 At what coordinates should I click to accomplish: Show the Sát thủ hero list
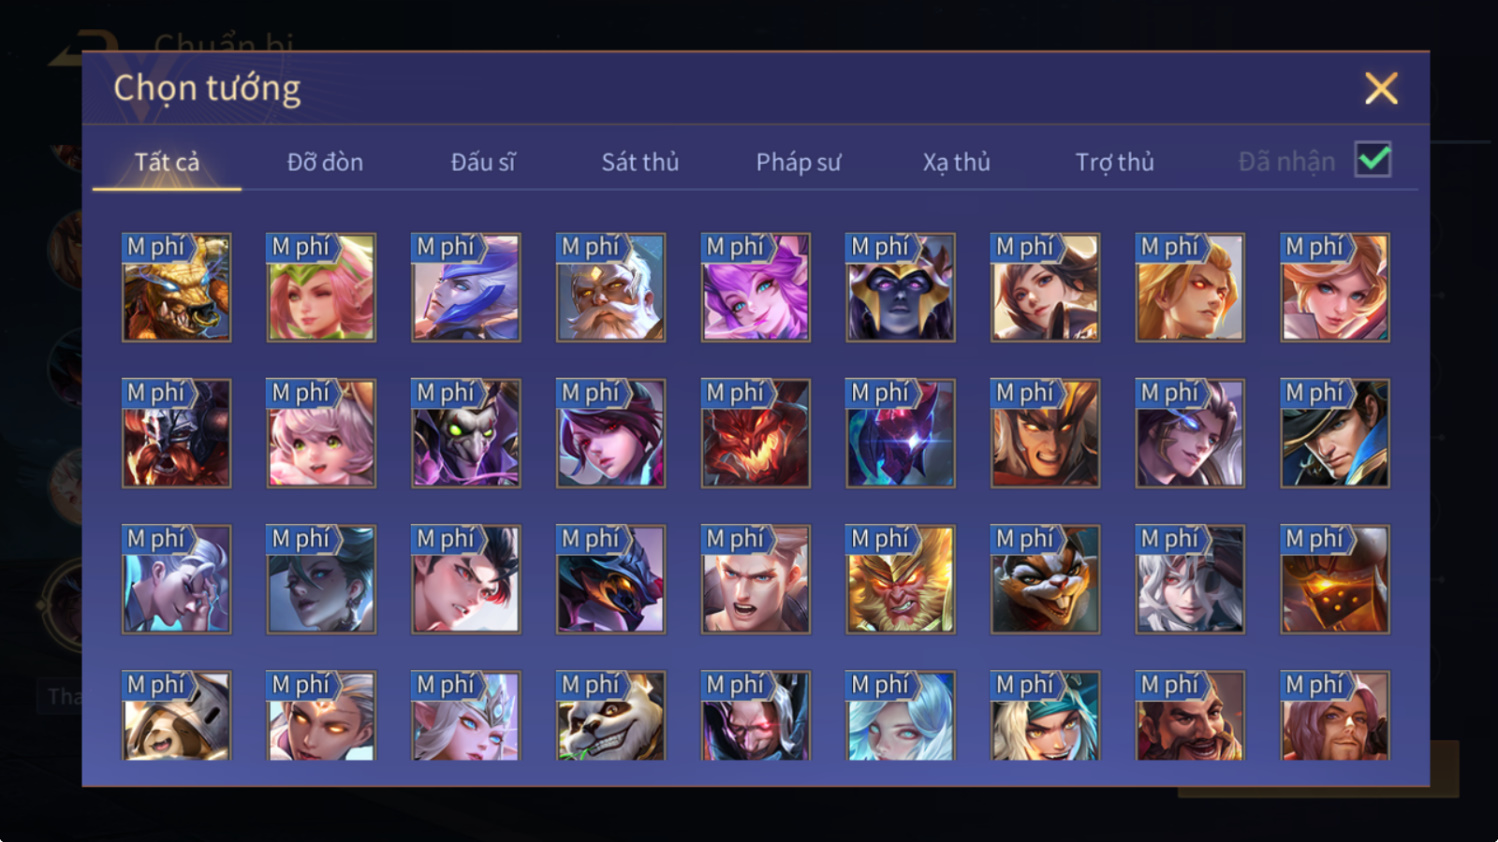tap(640, 162)
